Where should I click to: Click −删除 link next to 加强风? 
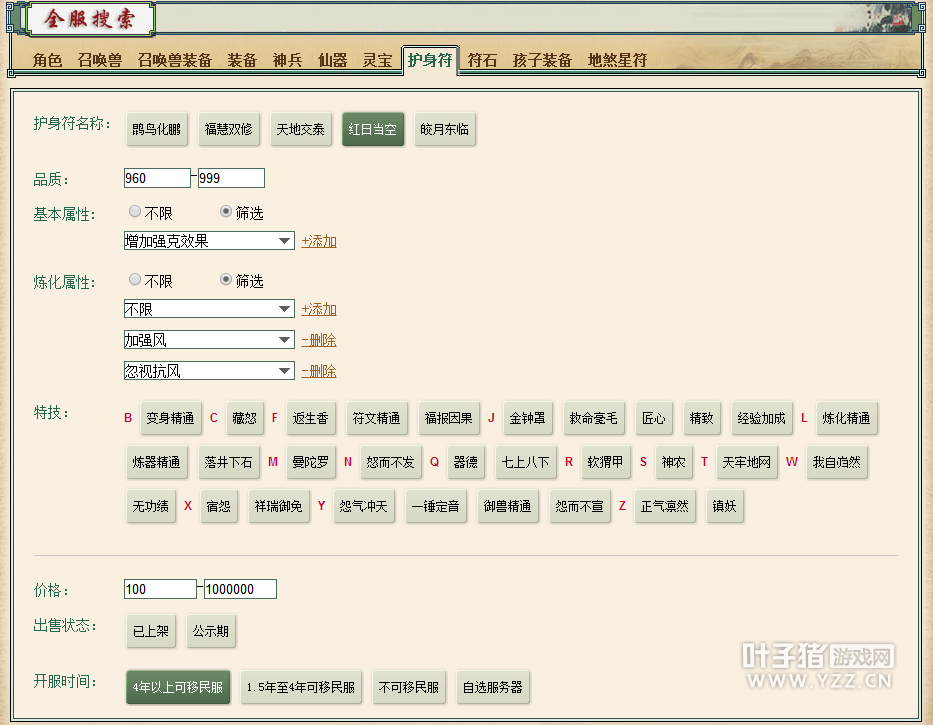319,340
